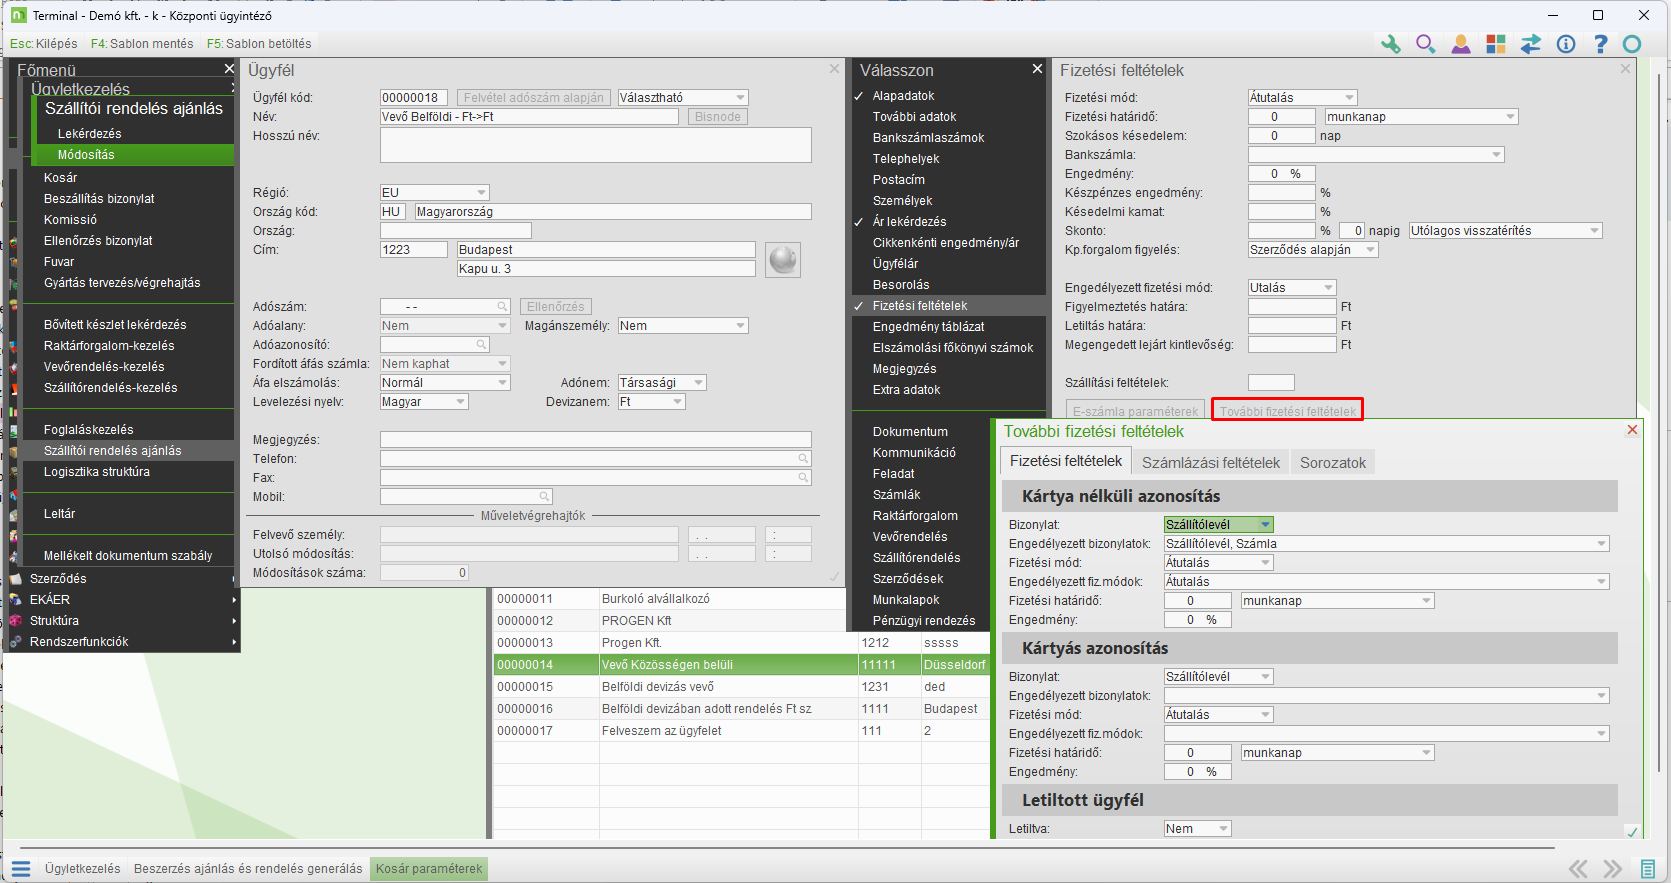The width and height of the screenshot is (1671, 883).
Task: Click the blue info circle icon
Action: point(1566,44)
